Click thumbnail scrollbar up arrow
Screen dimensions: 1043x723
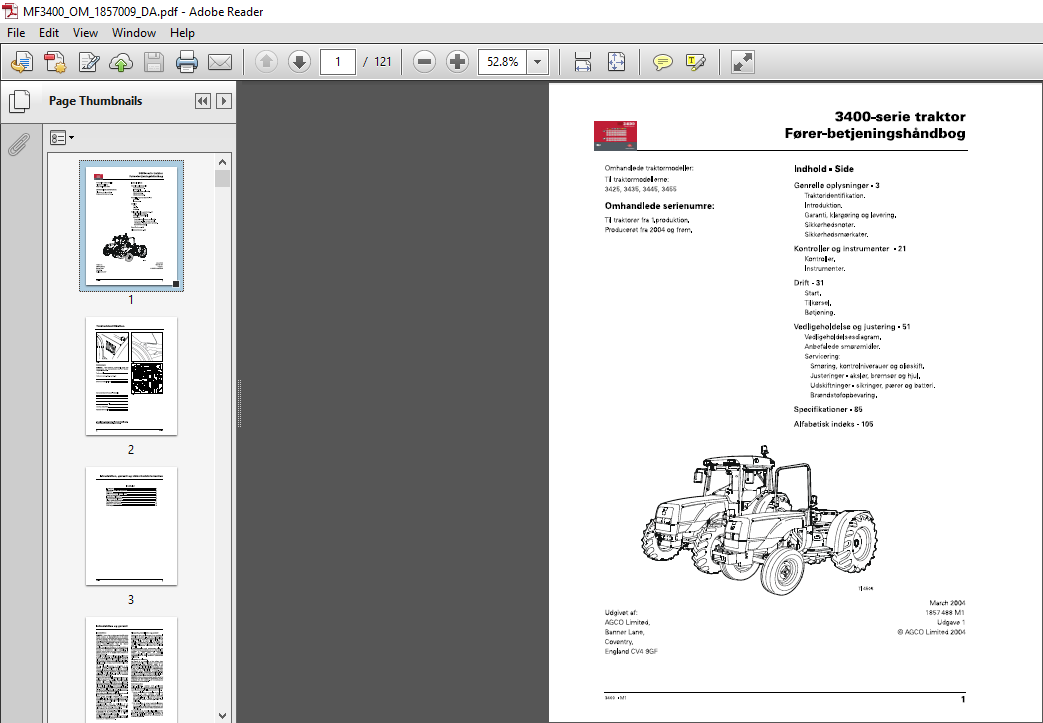(222, 162)
